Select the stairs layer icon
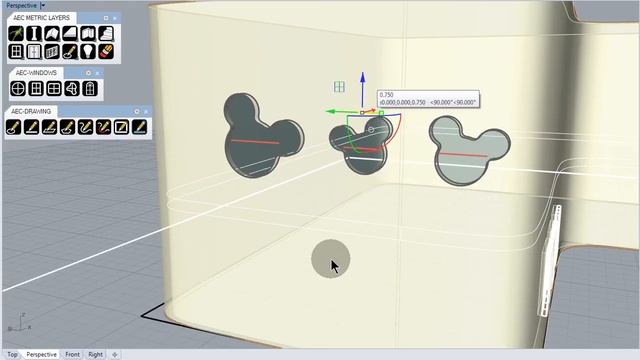640x360 pixels. tap(106, 33)
